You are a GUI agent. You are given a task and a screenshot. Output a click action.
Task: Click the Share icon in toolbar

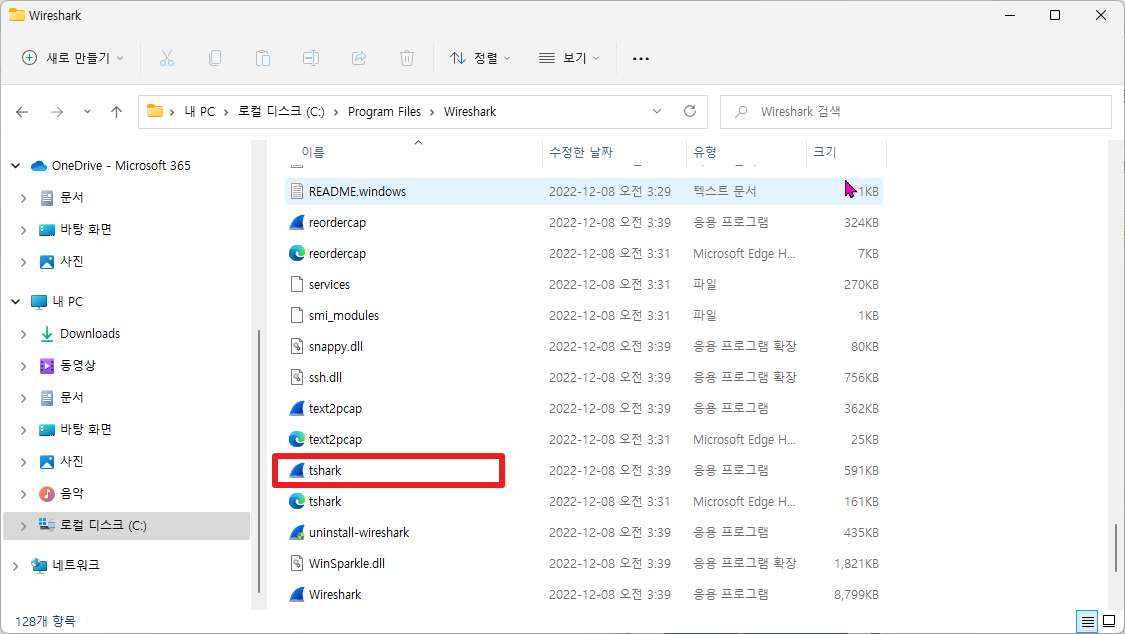[x=359, y=58]
